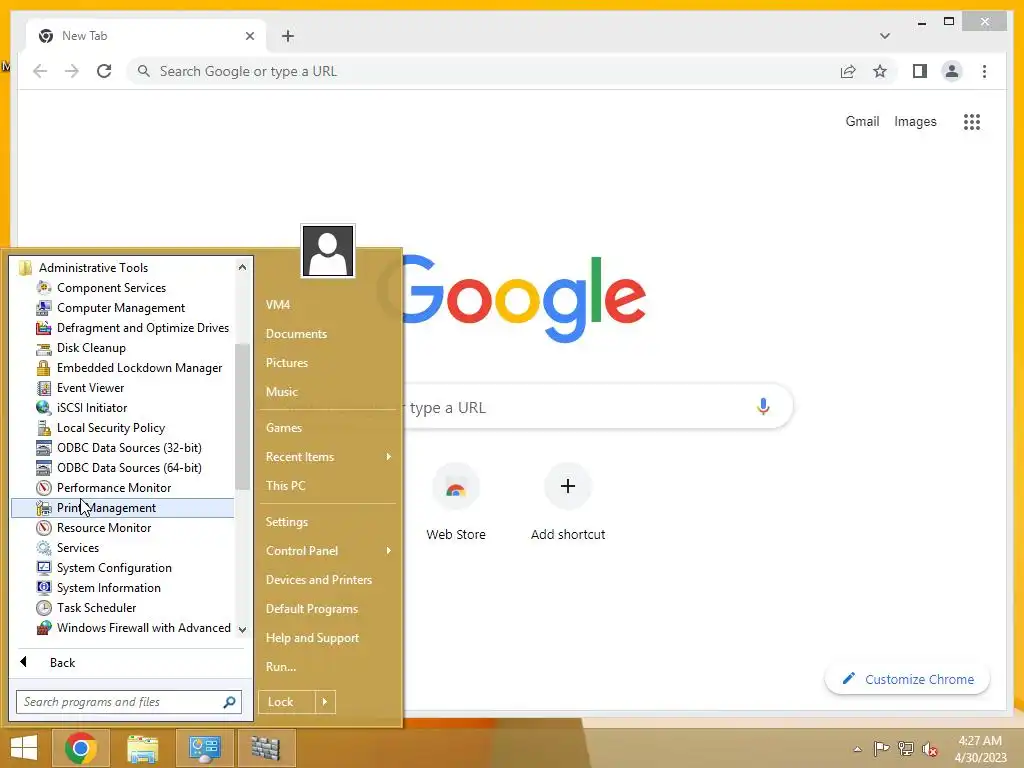Expand shutdown options arrow beside Lock

(x=325, y=702)
